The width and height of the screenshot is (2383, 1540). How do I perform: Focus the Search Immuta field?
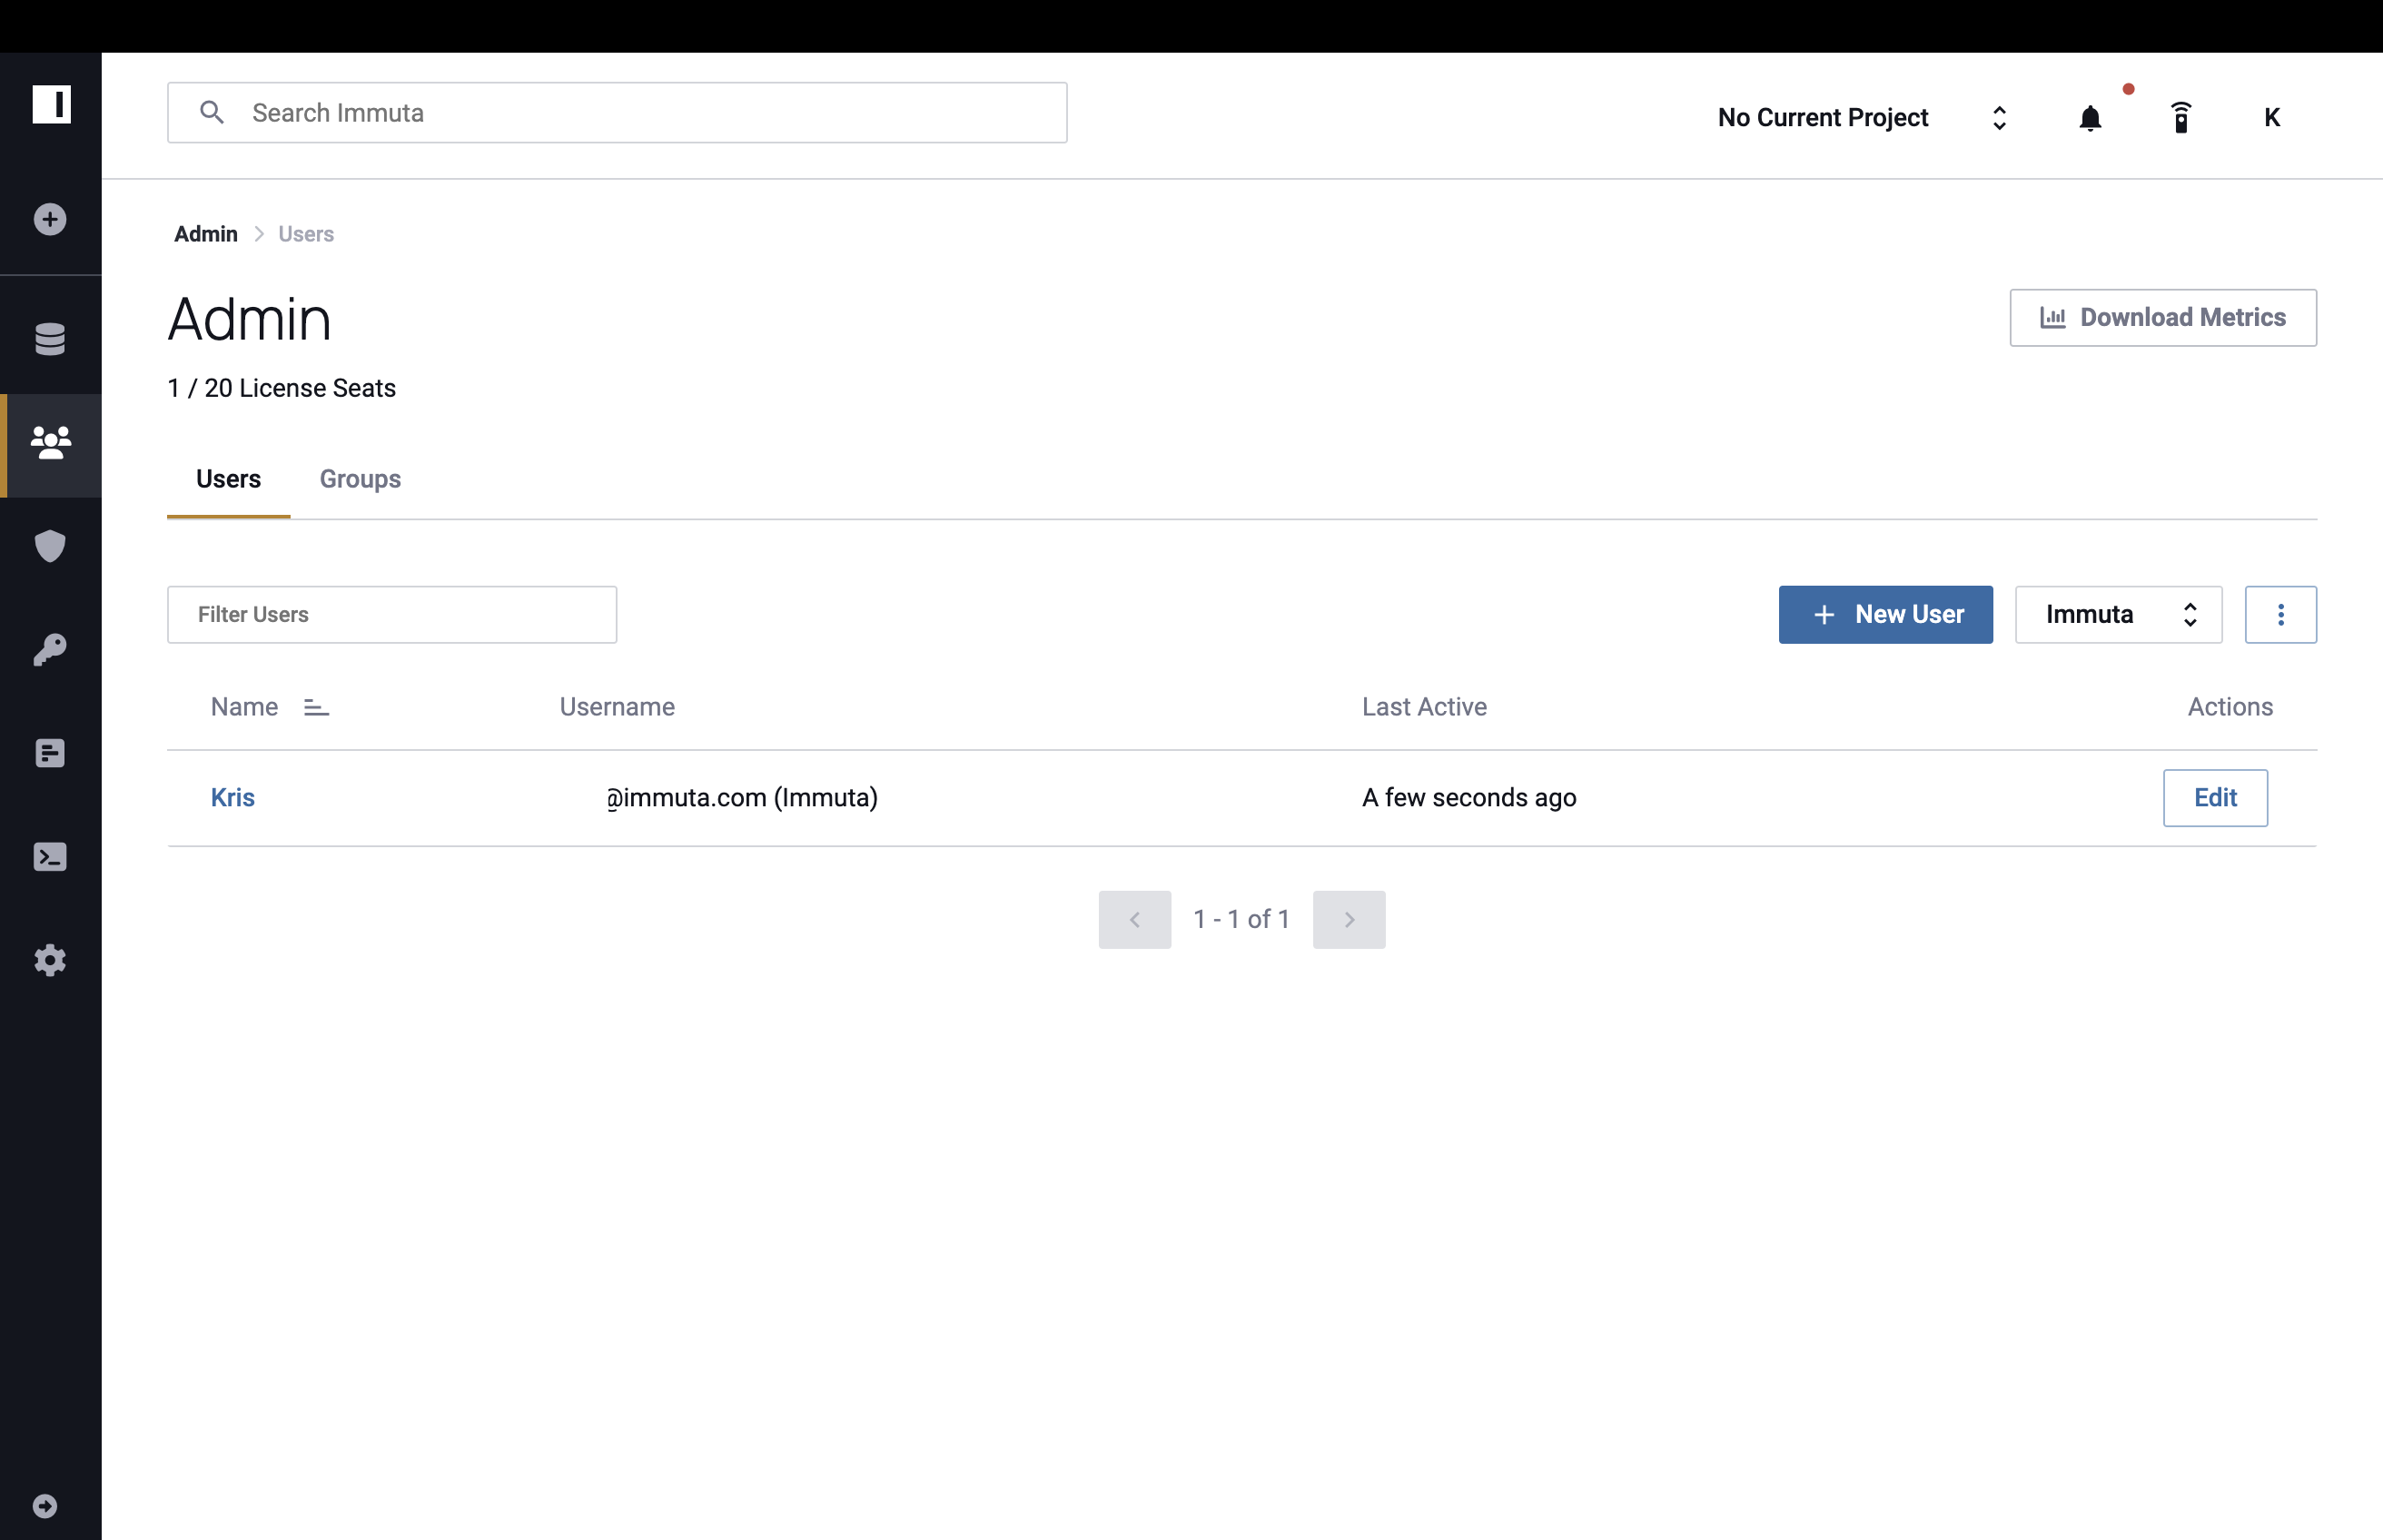617,112
